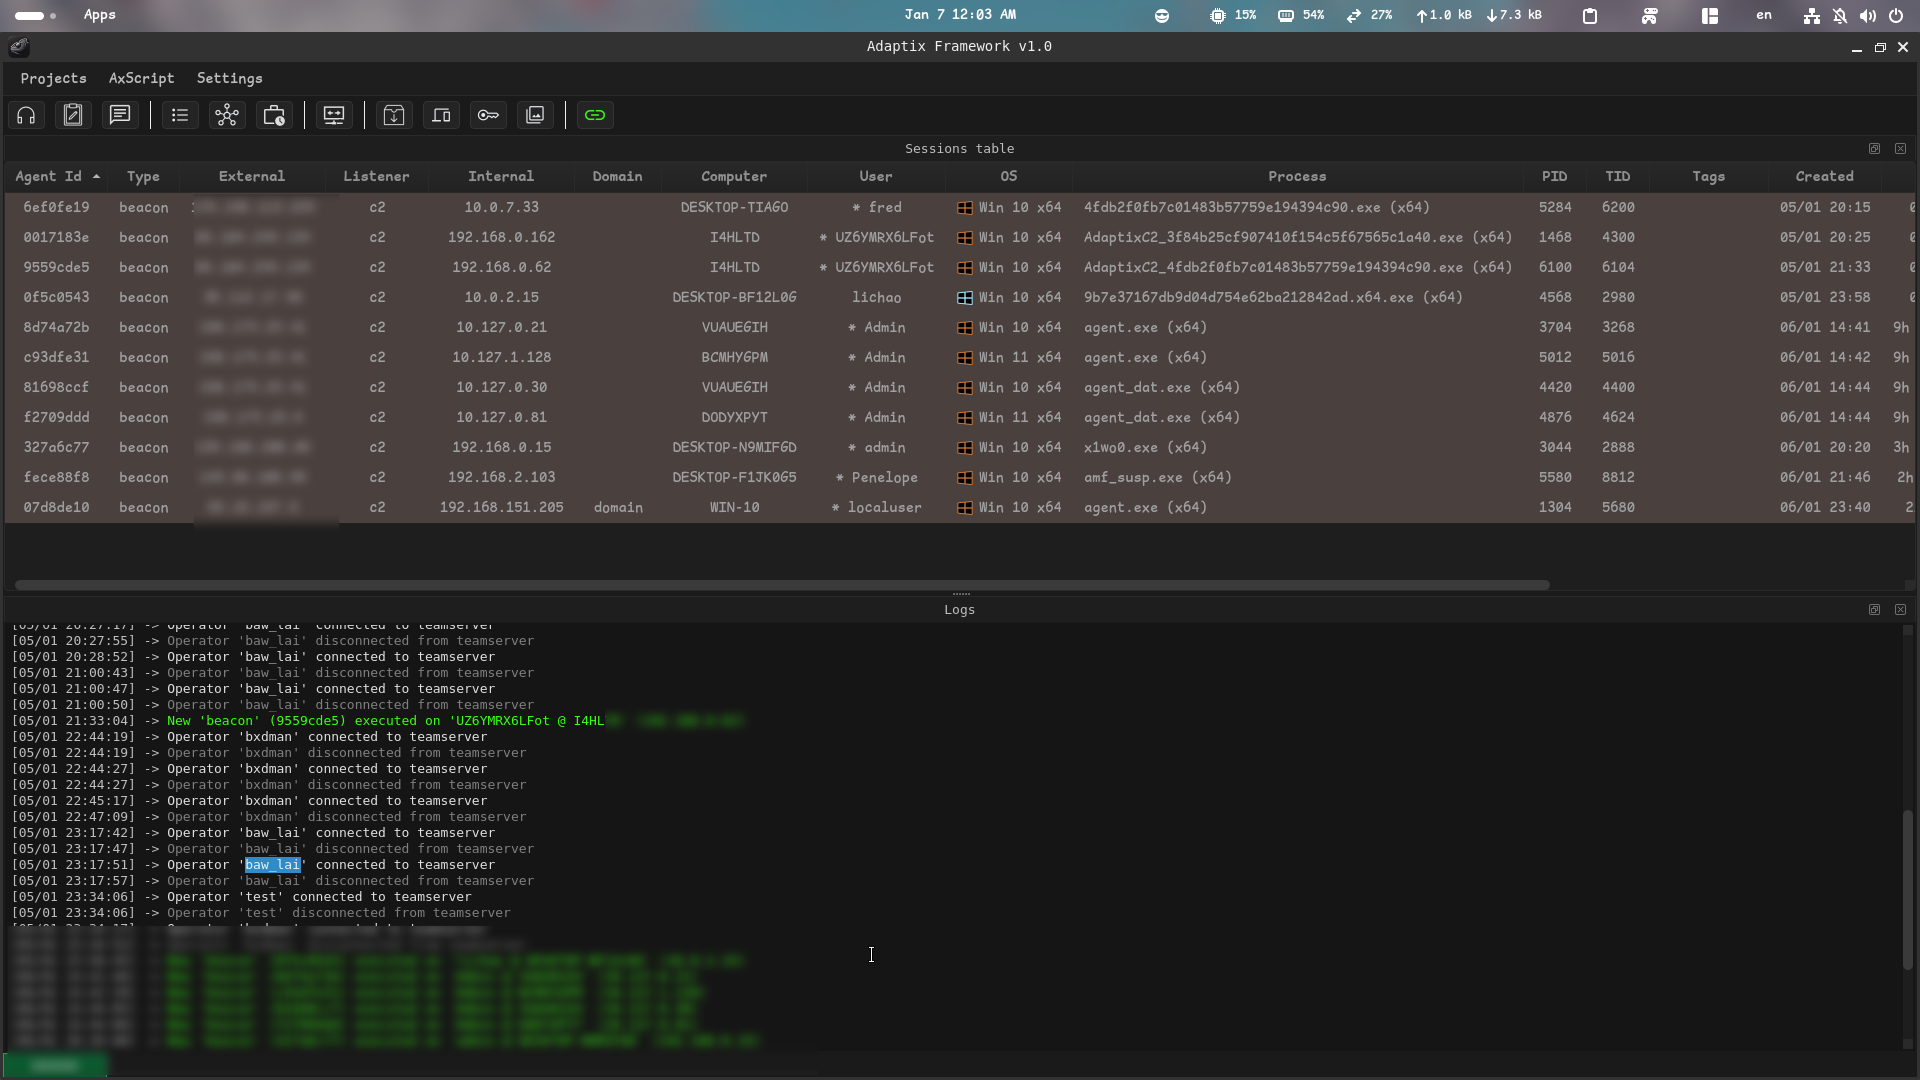Open the screenshots gallery icon

(x=535, y=116)
